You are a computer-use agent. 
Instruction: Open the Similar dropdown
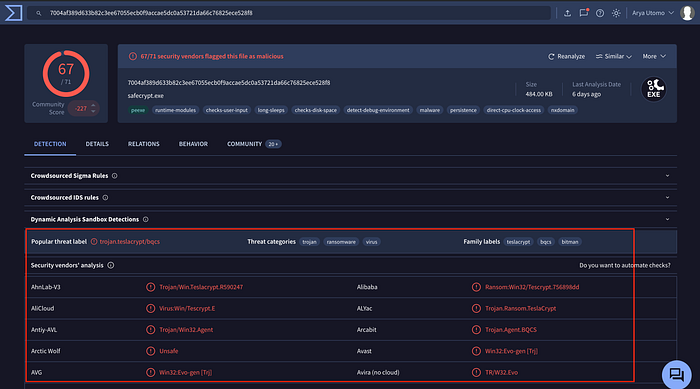[x=614, y=56]
